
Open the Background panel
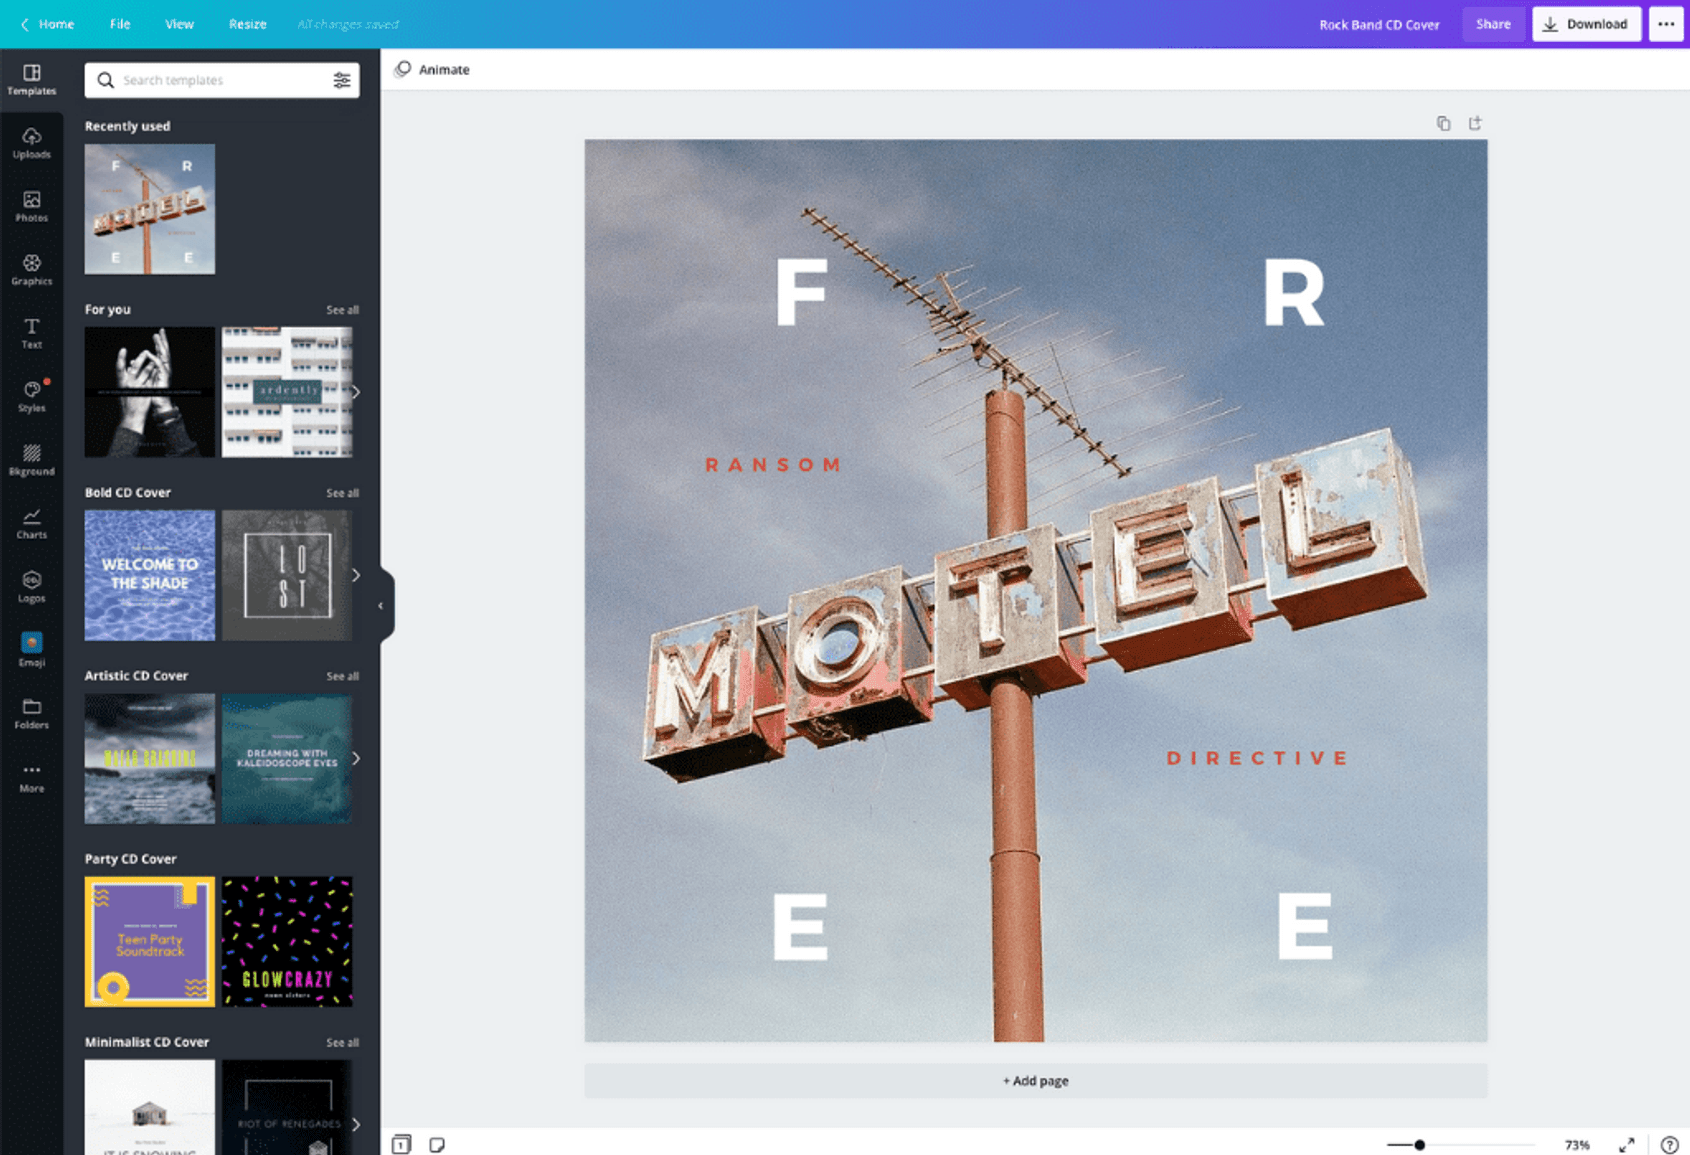[x=32, y=460]
